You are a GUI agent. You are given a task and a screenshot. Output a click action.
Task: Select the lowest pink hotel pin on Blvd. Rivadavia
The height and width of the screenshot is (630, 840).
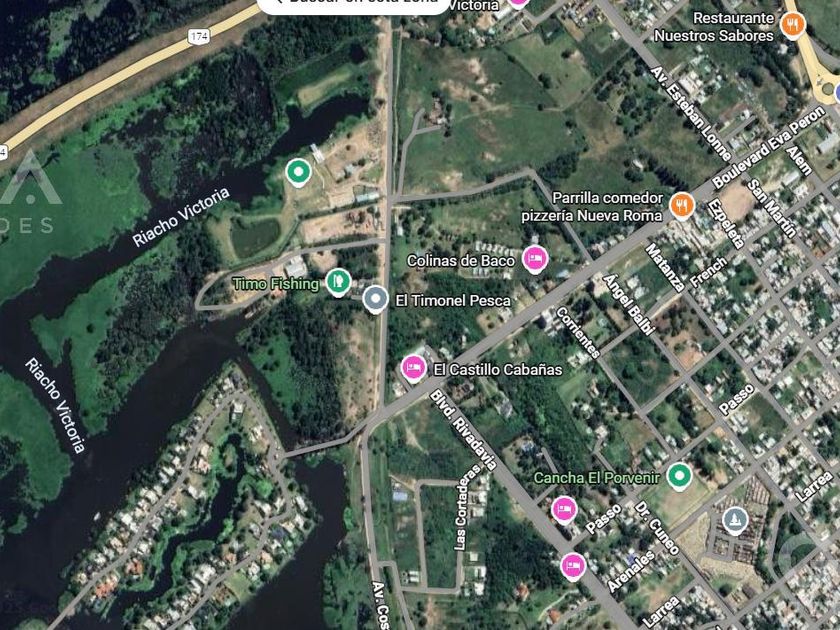pyautogui.click(x=573, y=566)
